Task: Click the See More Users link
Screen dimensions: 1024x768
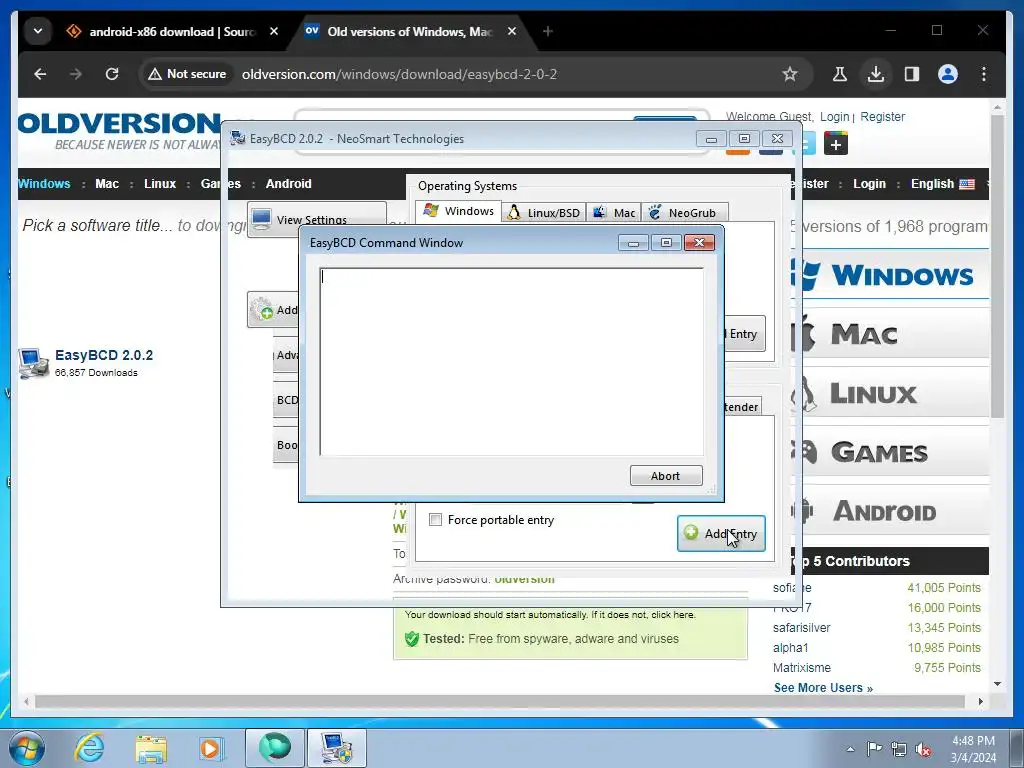Action: [823, 688]
